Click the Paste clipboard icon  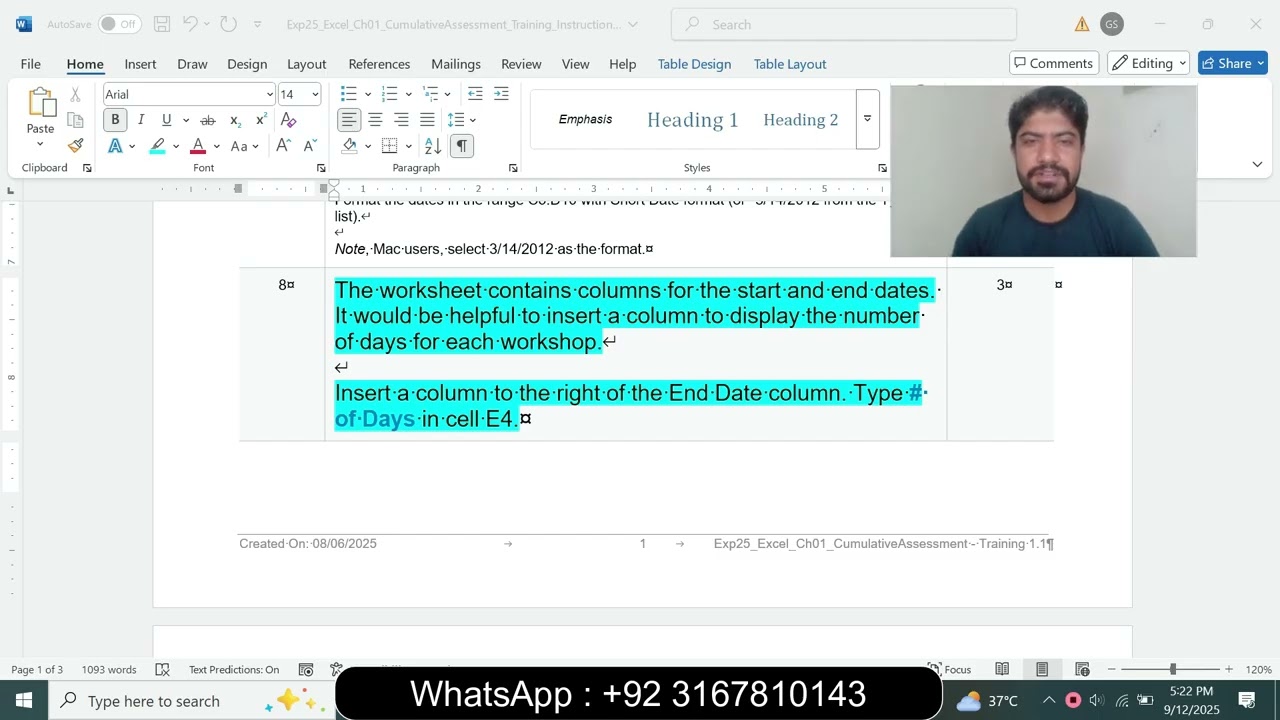(x=41, y=103)
